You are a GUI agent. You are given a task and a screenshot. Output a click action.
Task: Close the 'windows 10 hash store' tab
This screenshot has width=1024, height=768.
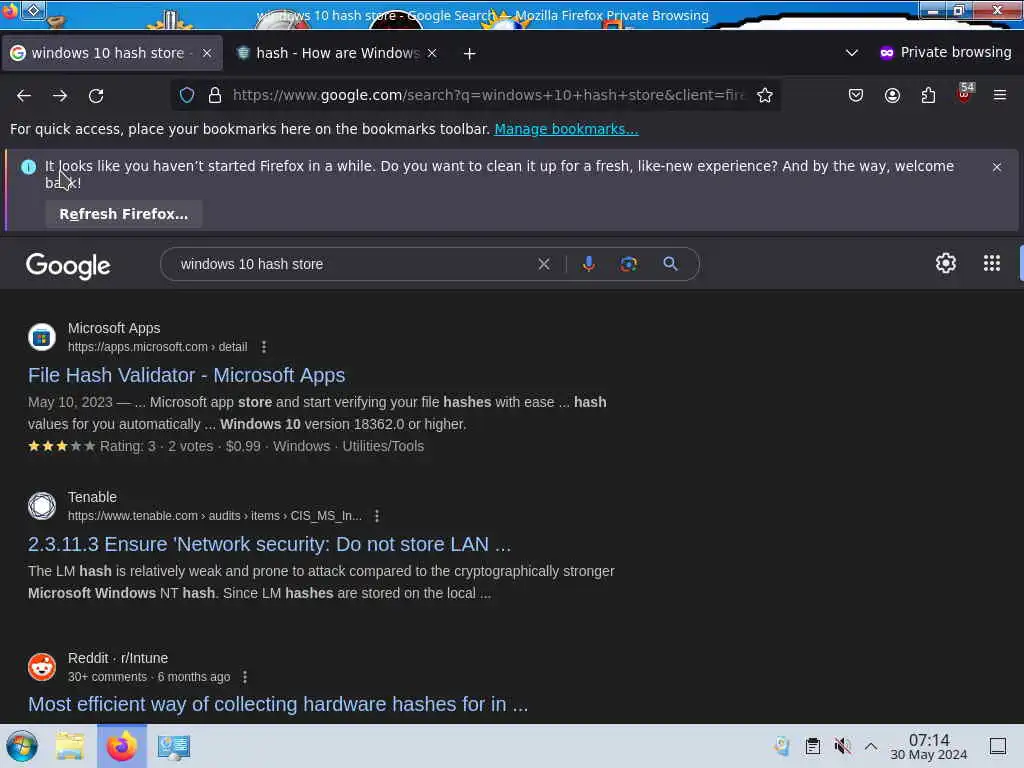click(x=207, y=53)
